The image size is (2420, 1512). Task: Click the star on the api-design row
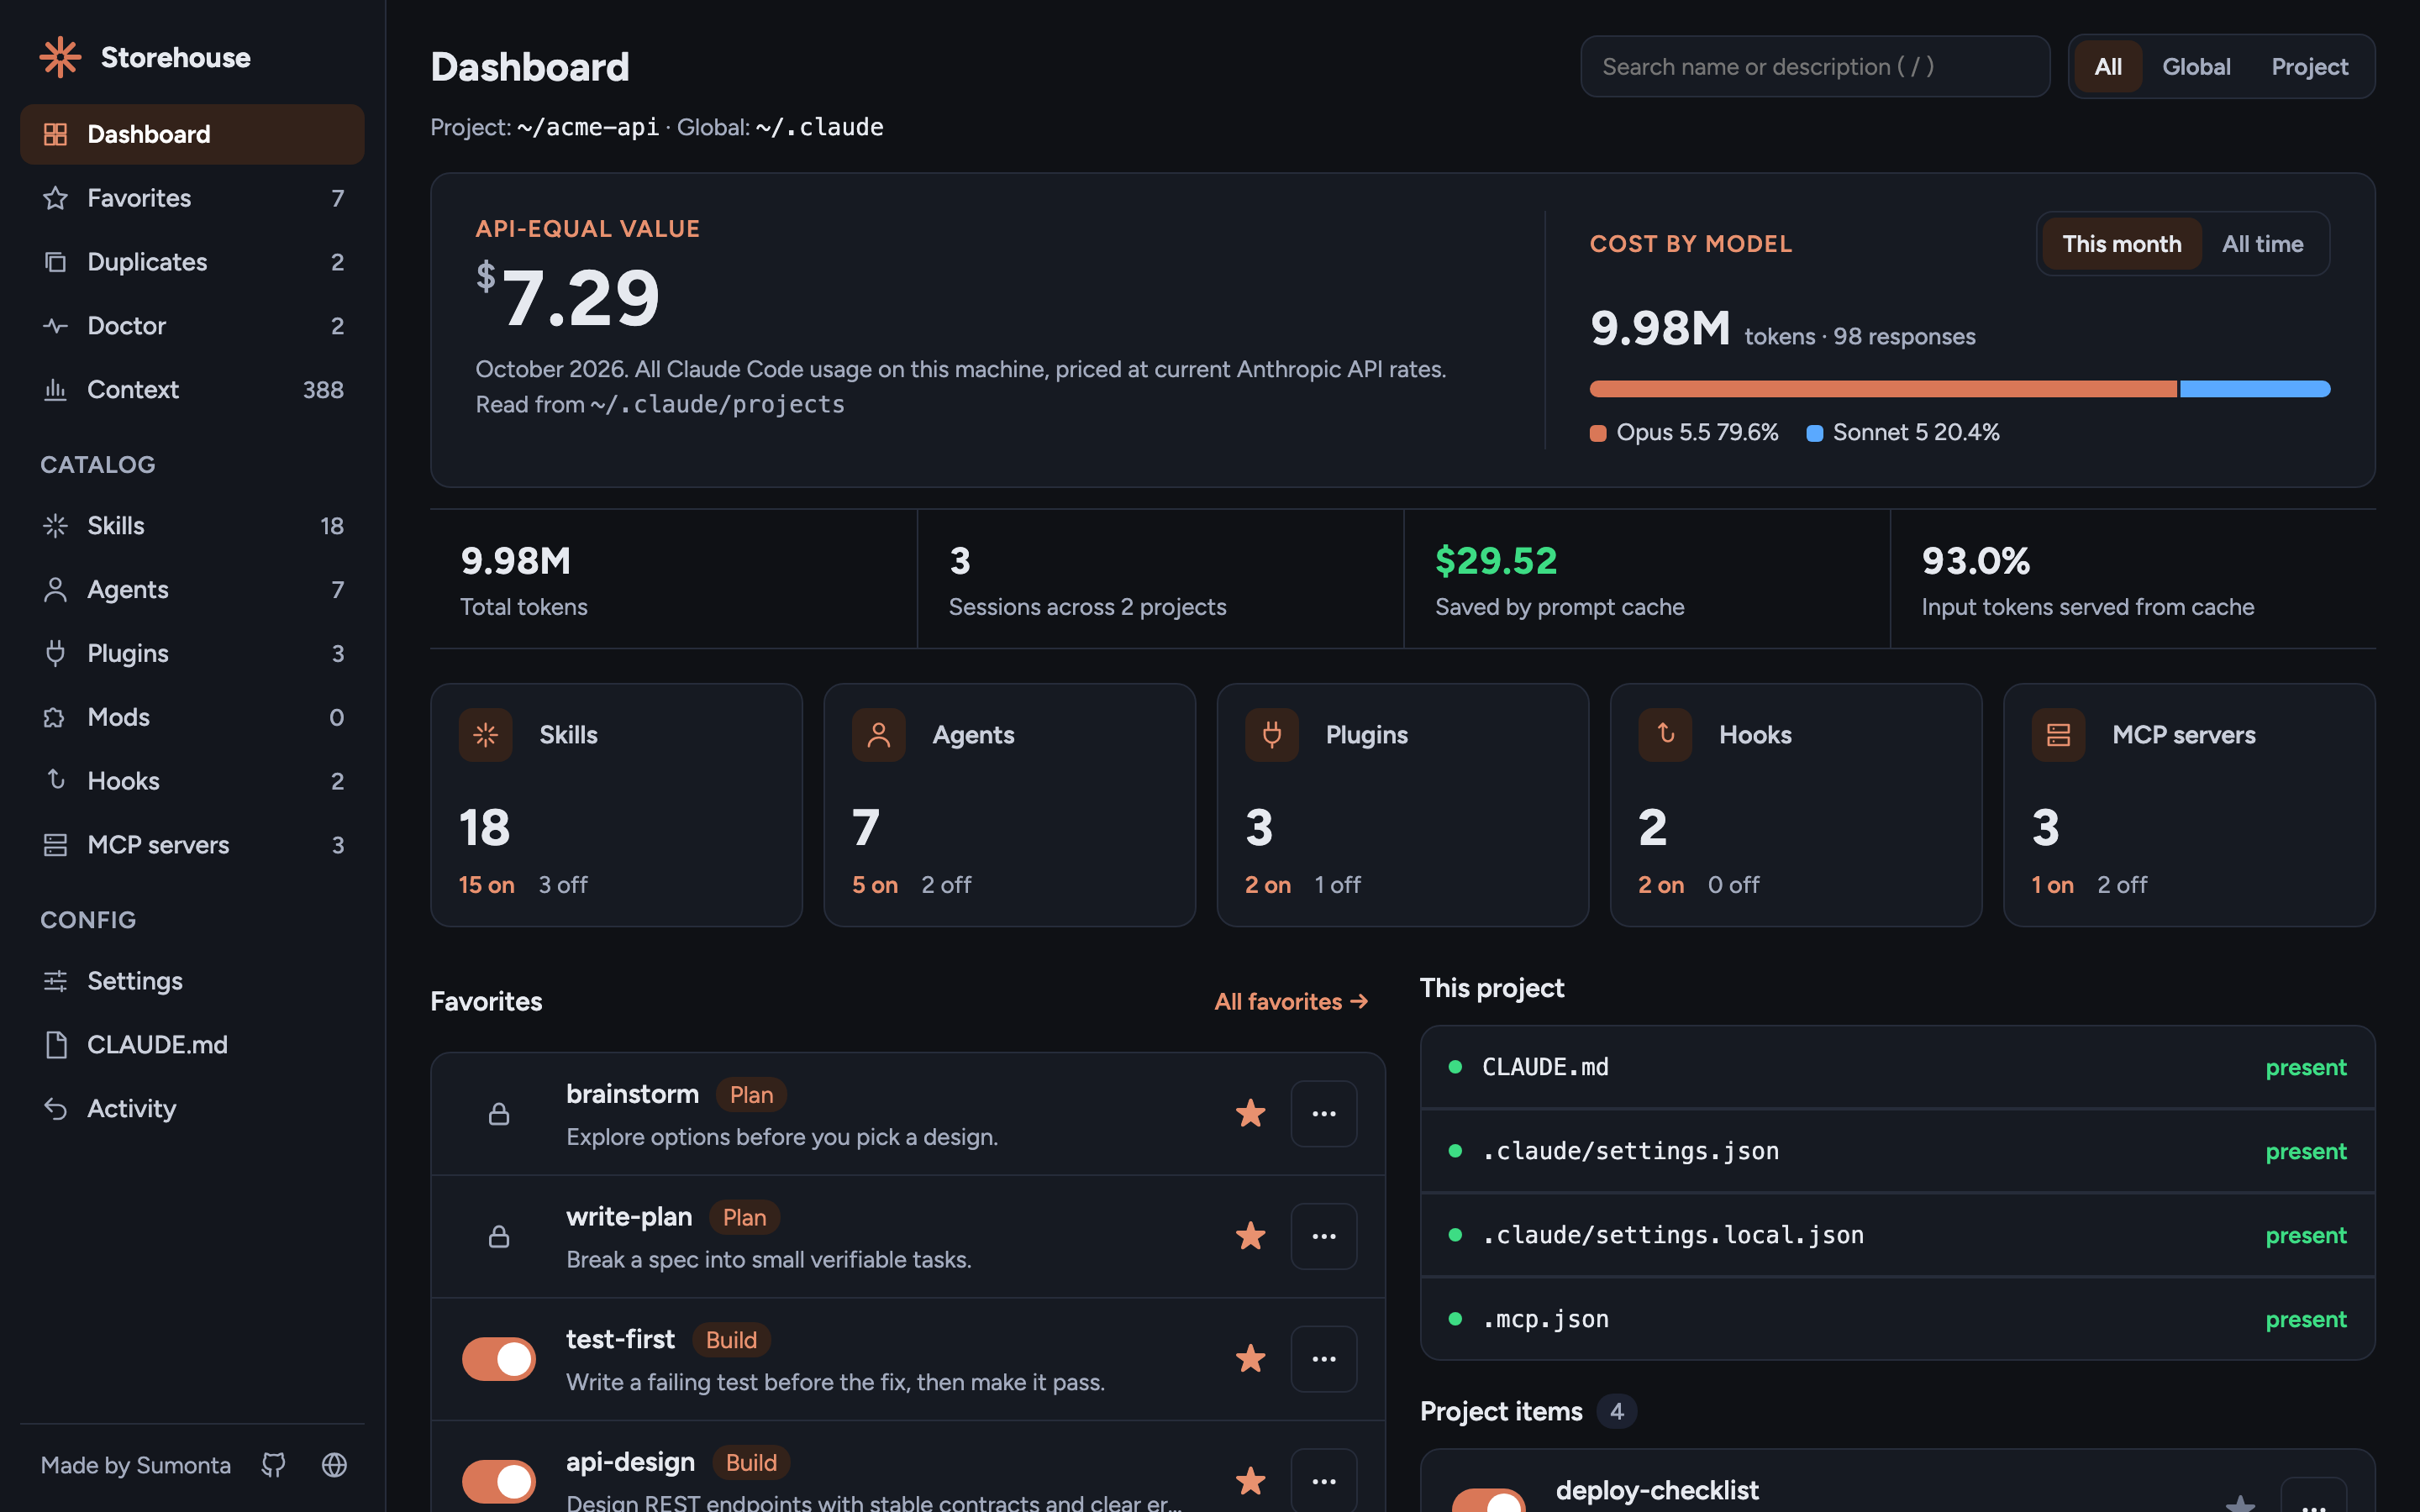point(1250,1481)
